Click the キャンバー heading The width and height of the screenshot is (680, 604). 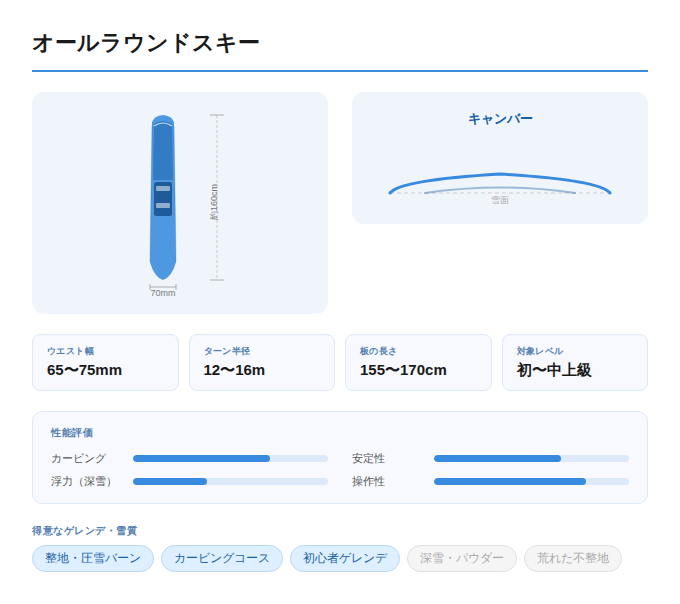tap(500, 118)
